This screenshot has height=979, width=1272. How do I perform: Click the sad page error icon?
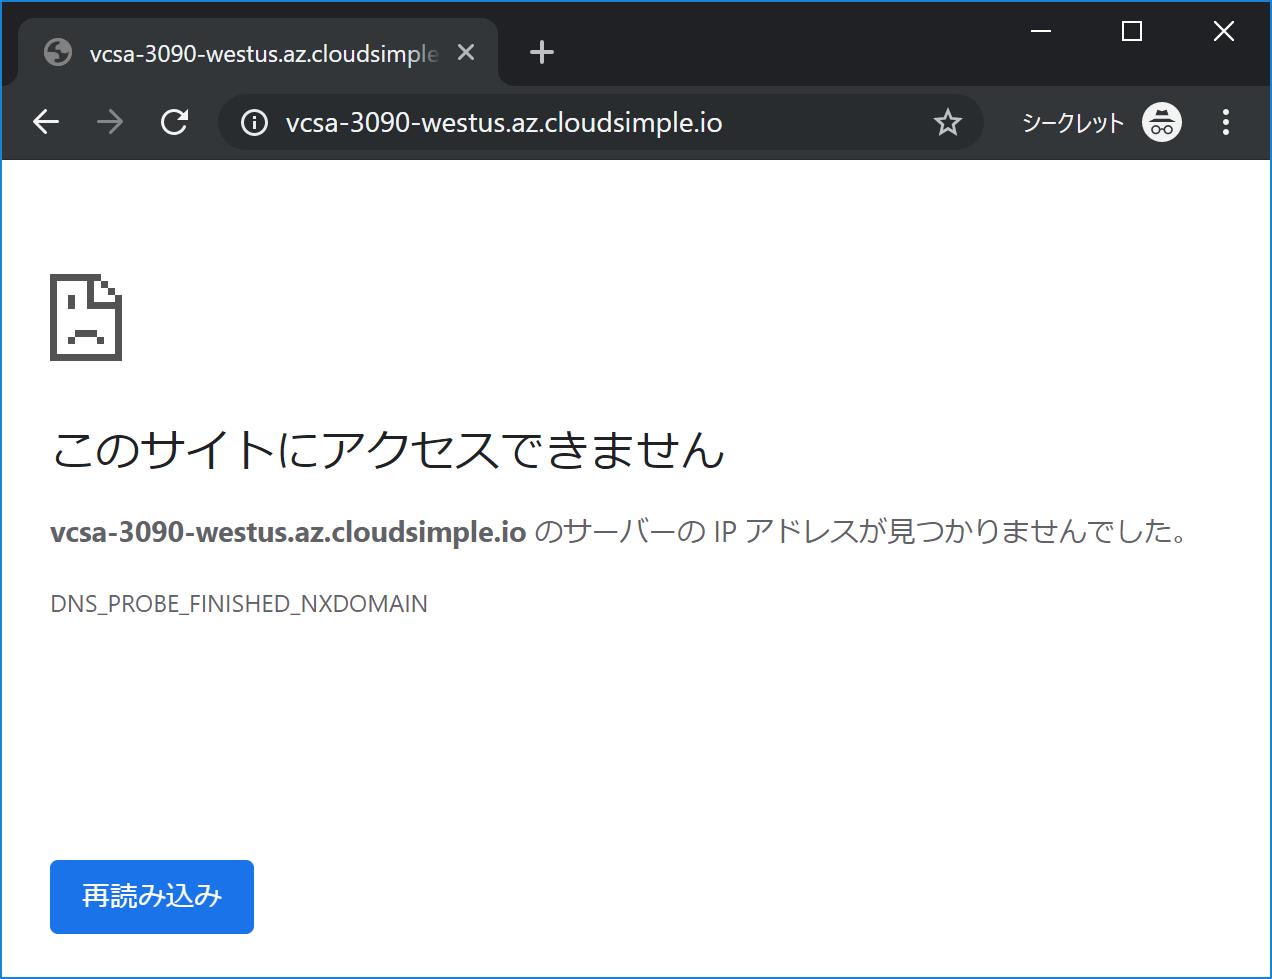pyautogui.click(x=86, y=317)
